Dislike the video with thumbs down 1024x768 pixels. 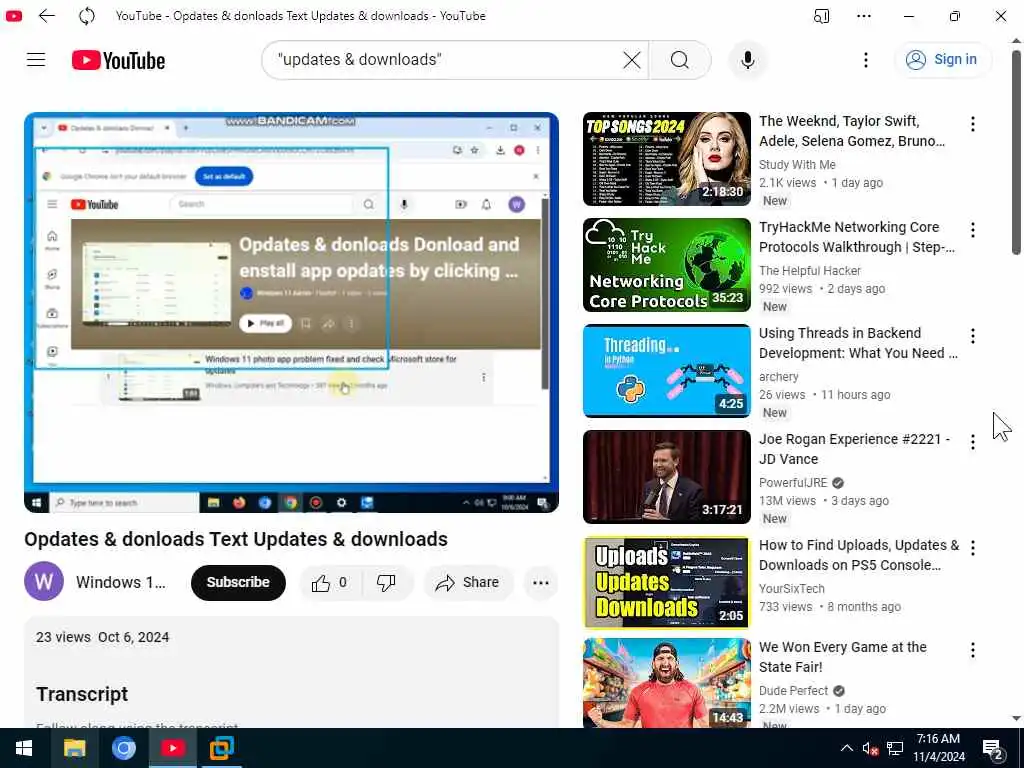coord(386,583)
